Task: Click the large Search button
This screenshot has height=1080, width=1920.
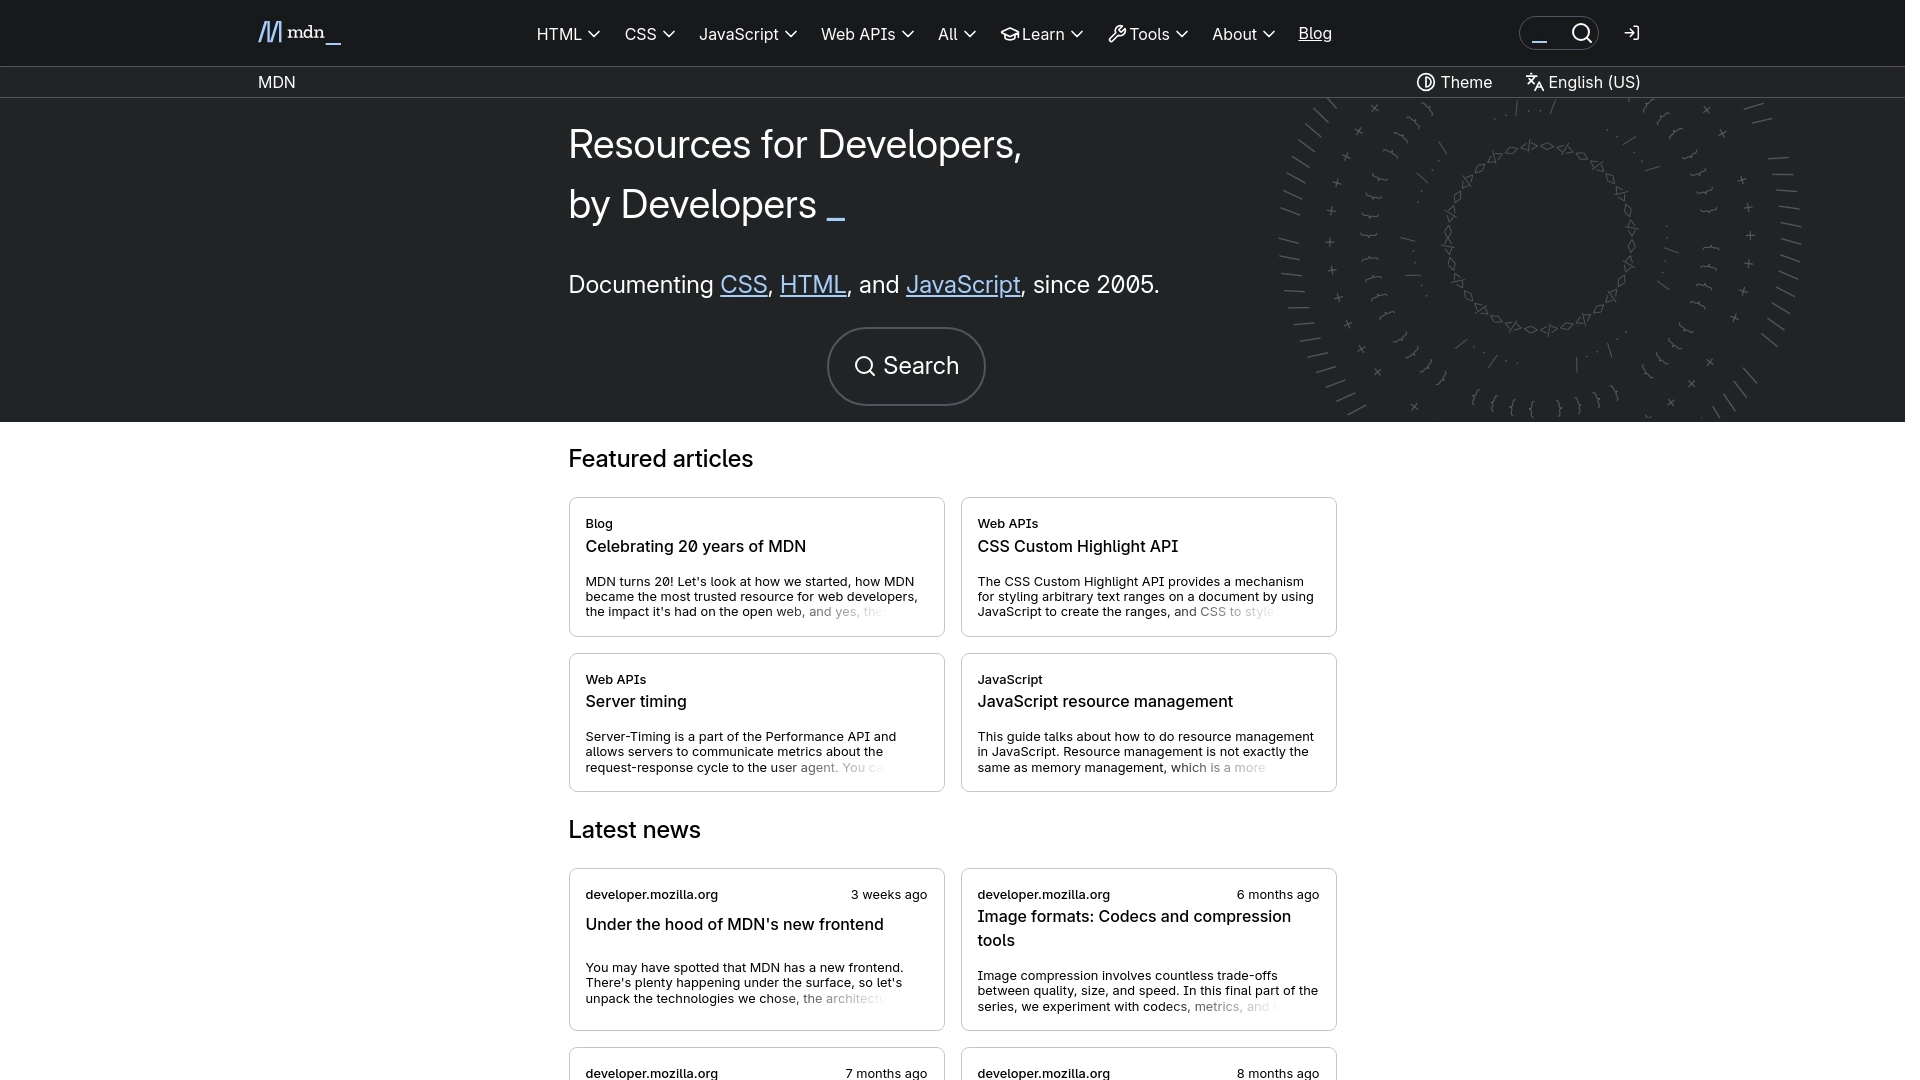Action: 906,366
